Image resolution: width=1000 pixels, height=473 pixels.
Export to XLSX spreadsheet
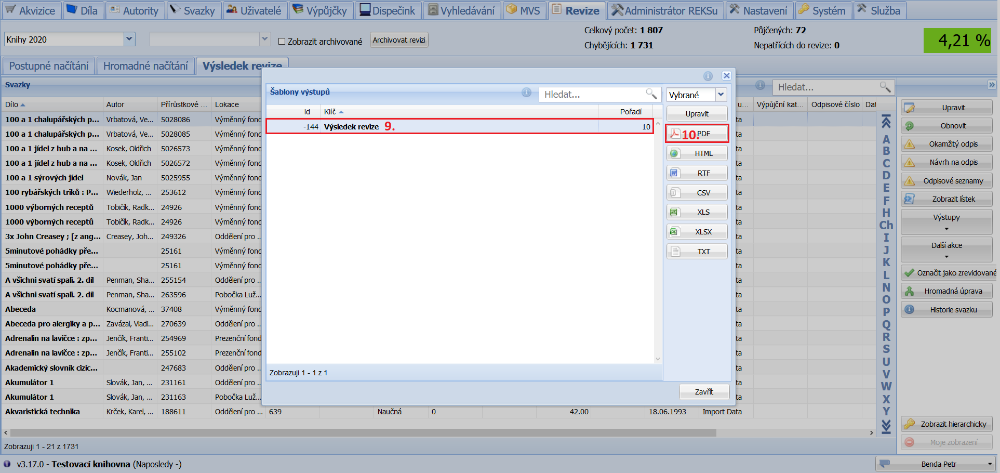coord(696,231)
